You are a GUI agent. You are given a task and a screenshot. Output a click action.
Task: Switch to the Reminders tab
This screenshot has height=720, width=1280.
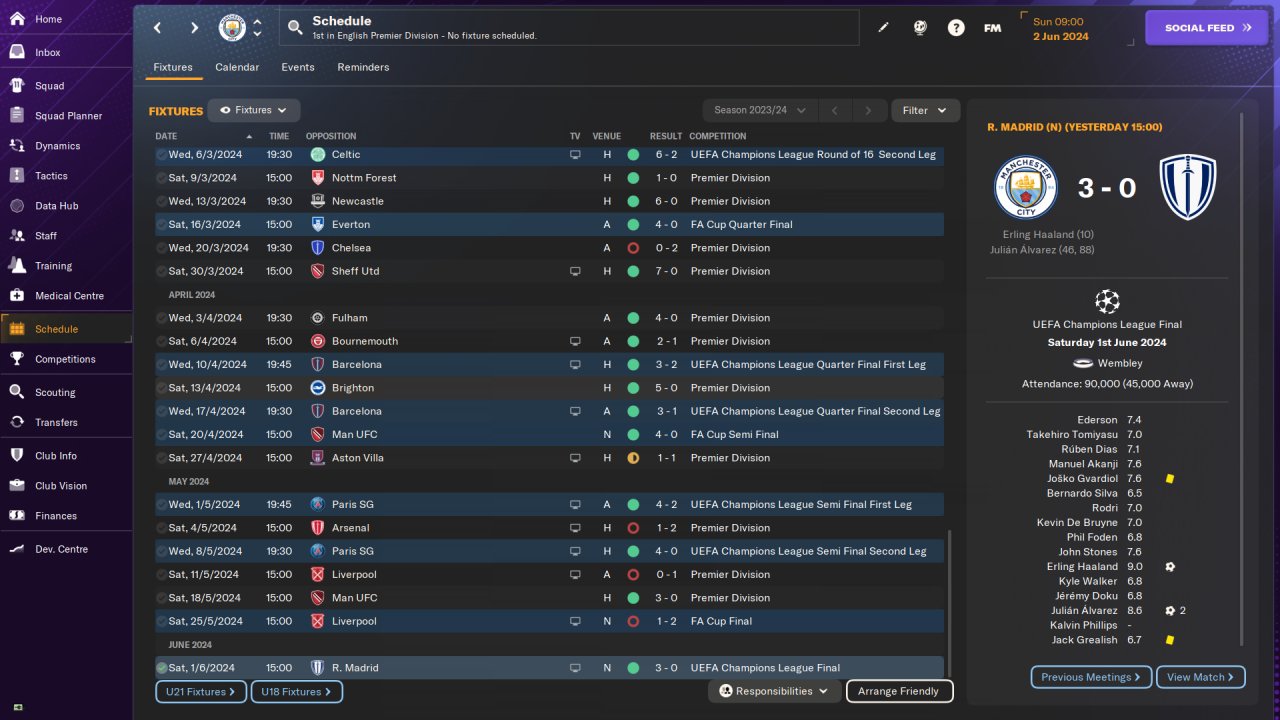(x=363, y=67)
